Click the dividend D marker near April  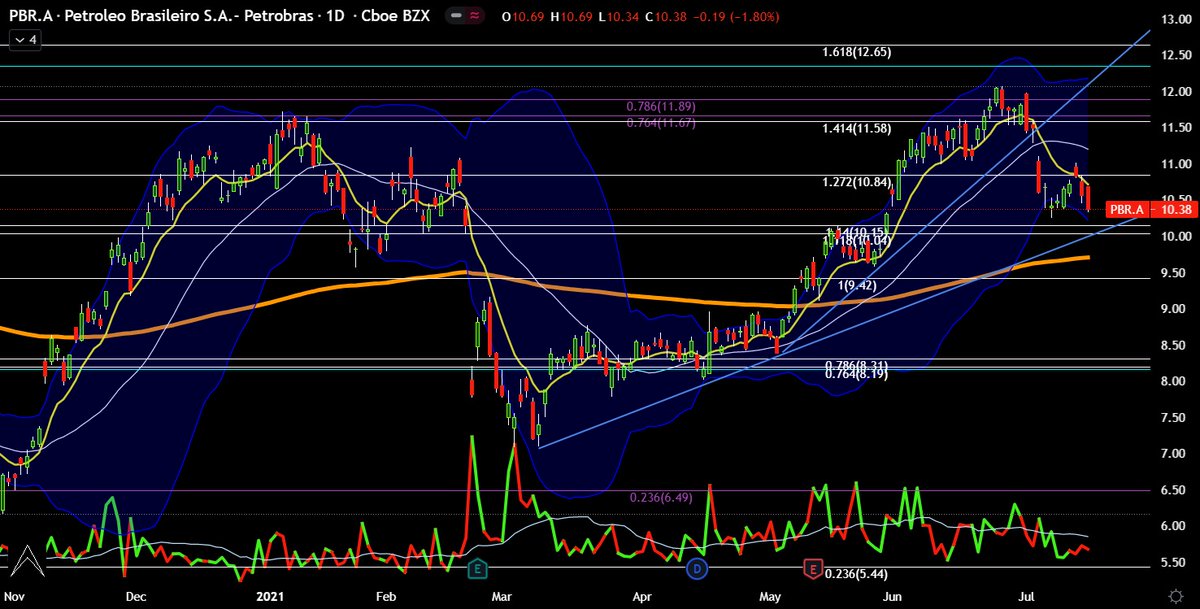pos(696,569)
